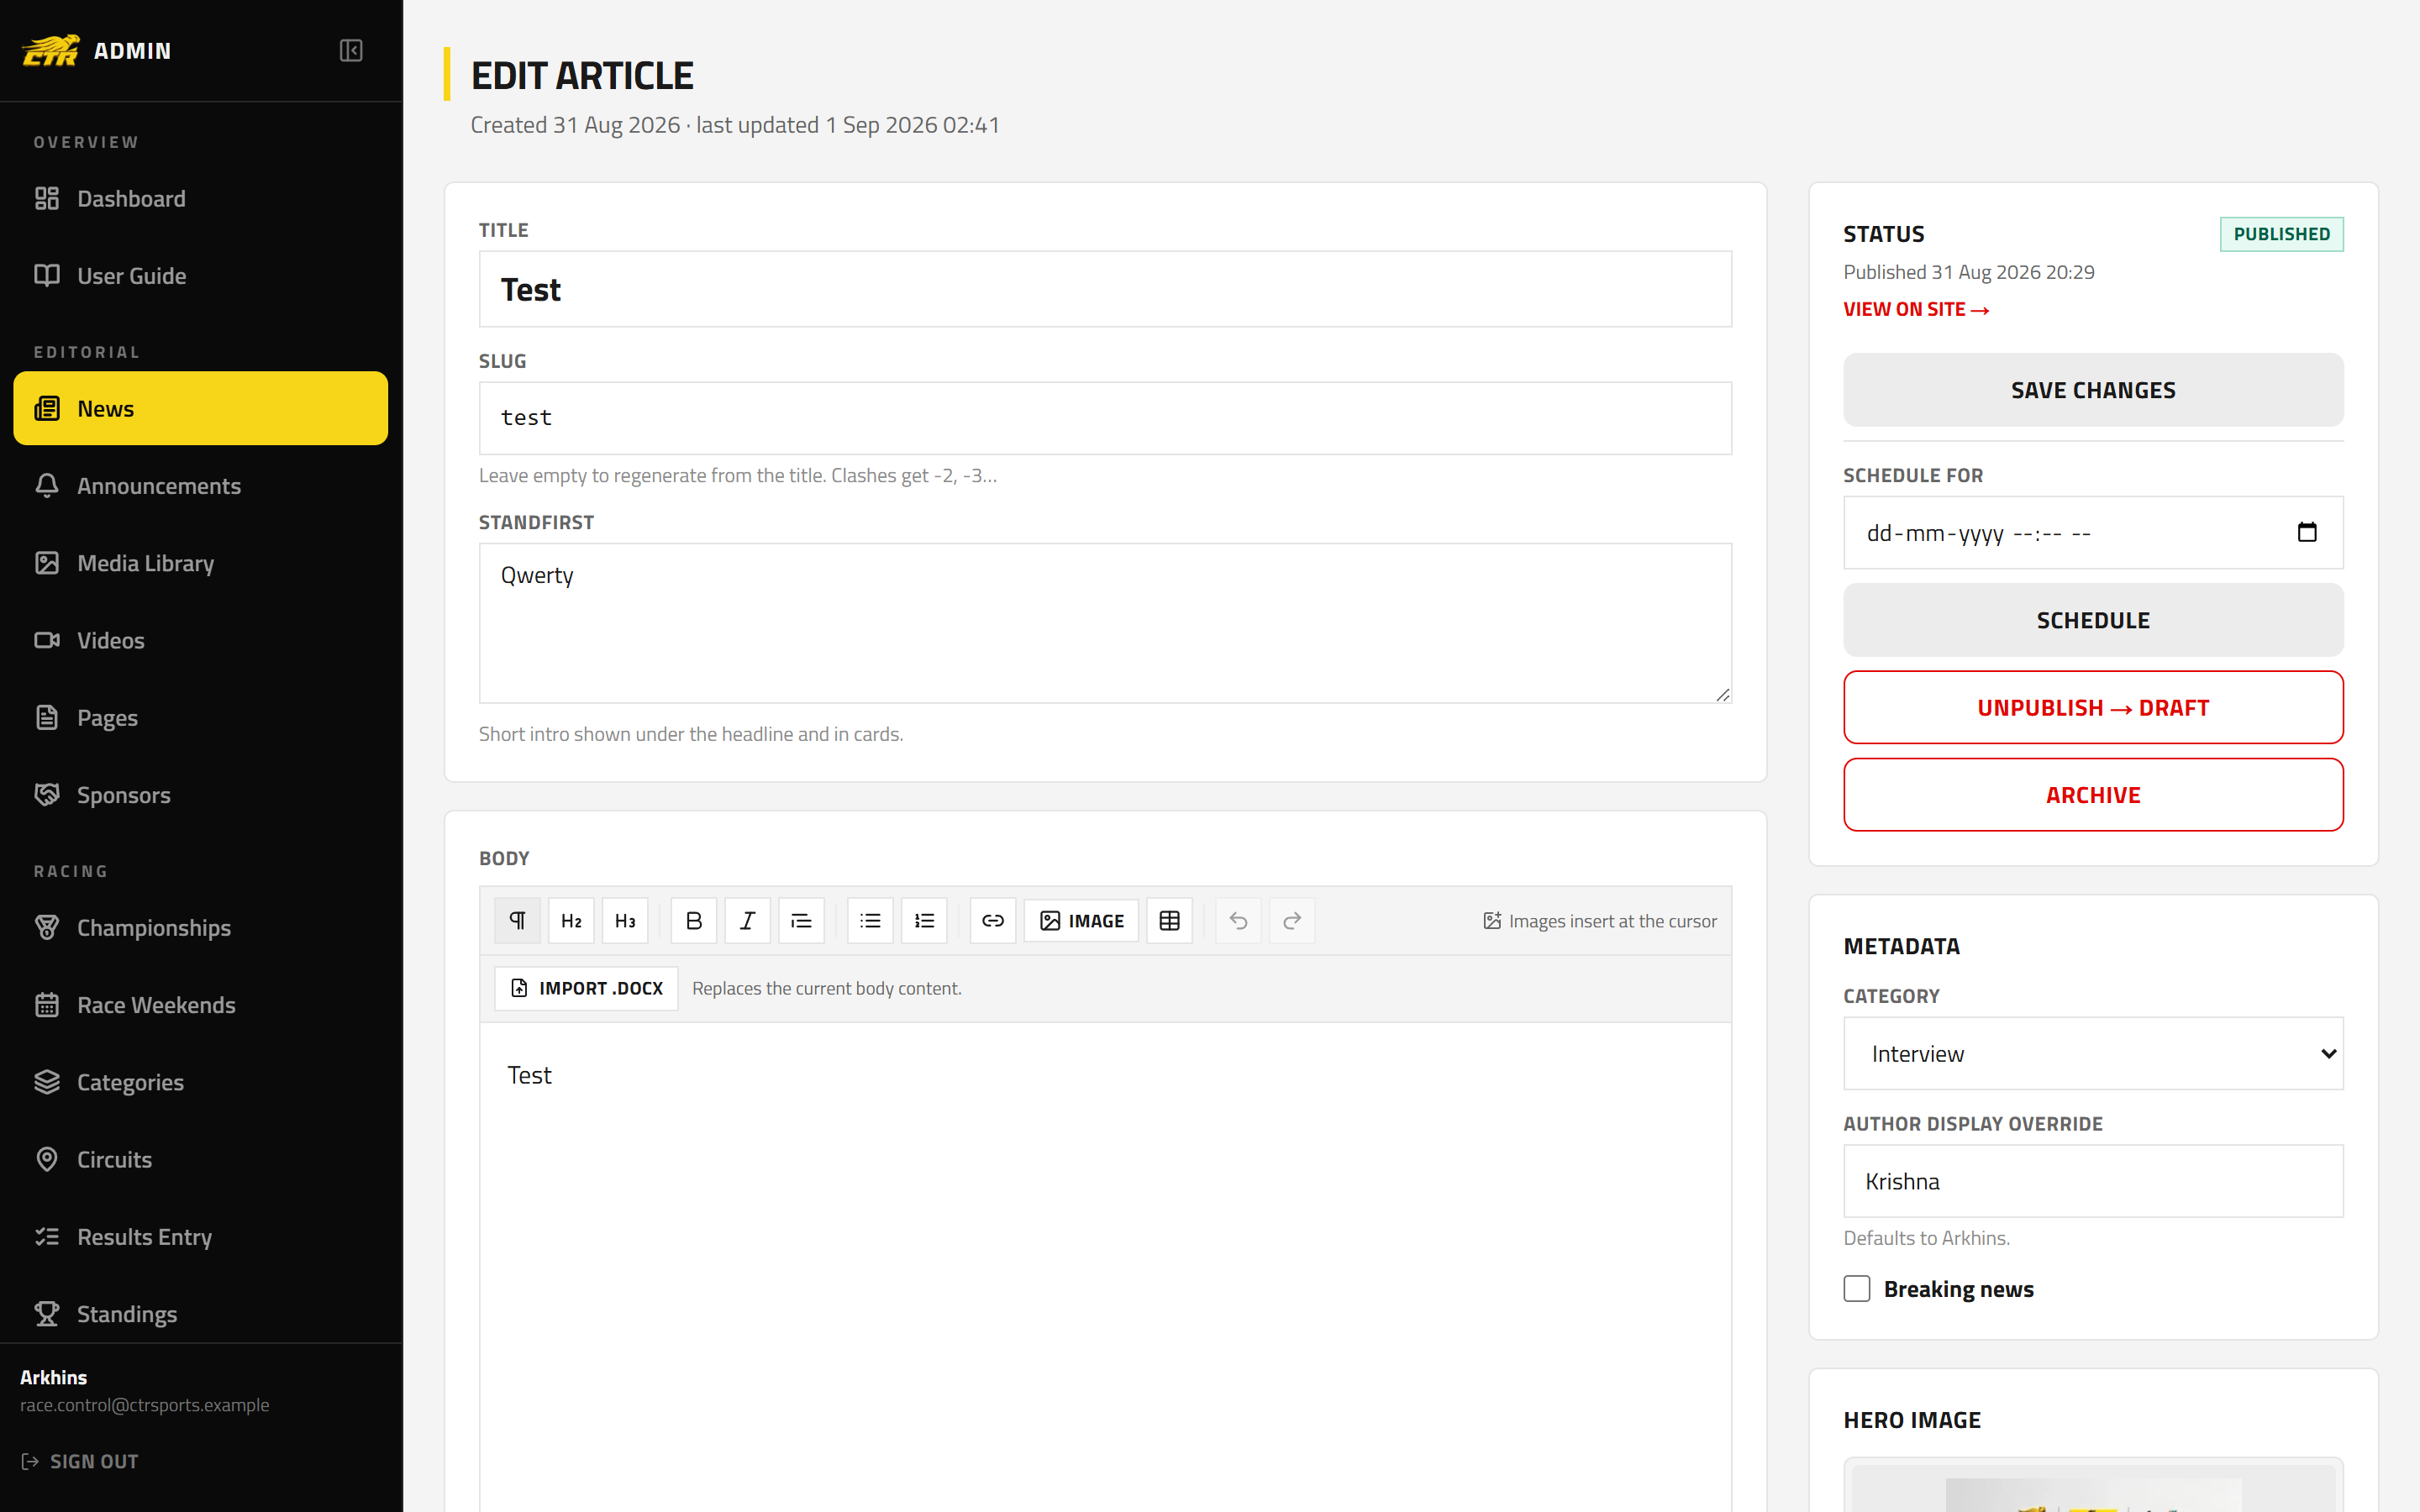Open Results Entry page
The height and width of the screenshot is (1512, 2420).
click(x=201, y=1236)
